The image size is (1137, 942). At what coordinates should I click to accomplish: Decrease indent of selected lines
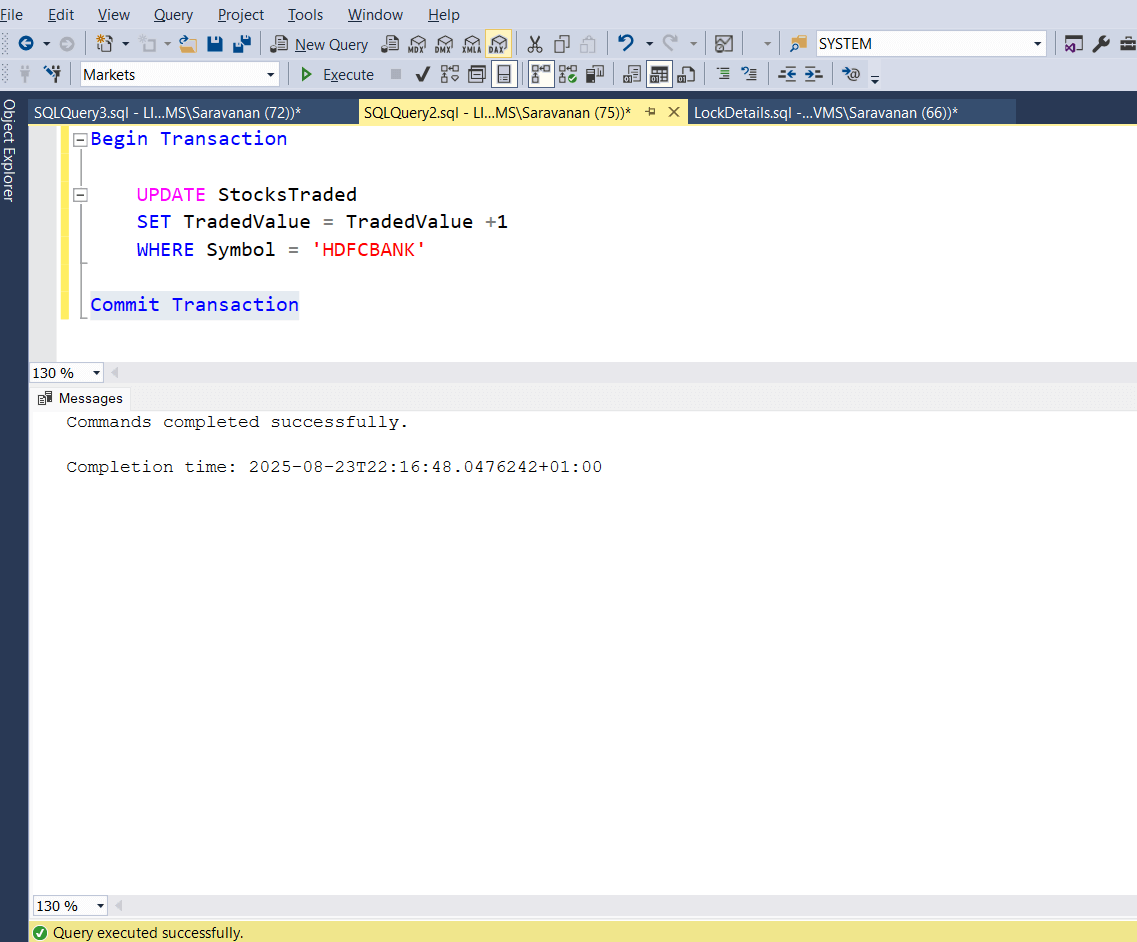pos(787,74)
